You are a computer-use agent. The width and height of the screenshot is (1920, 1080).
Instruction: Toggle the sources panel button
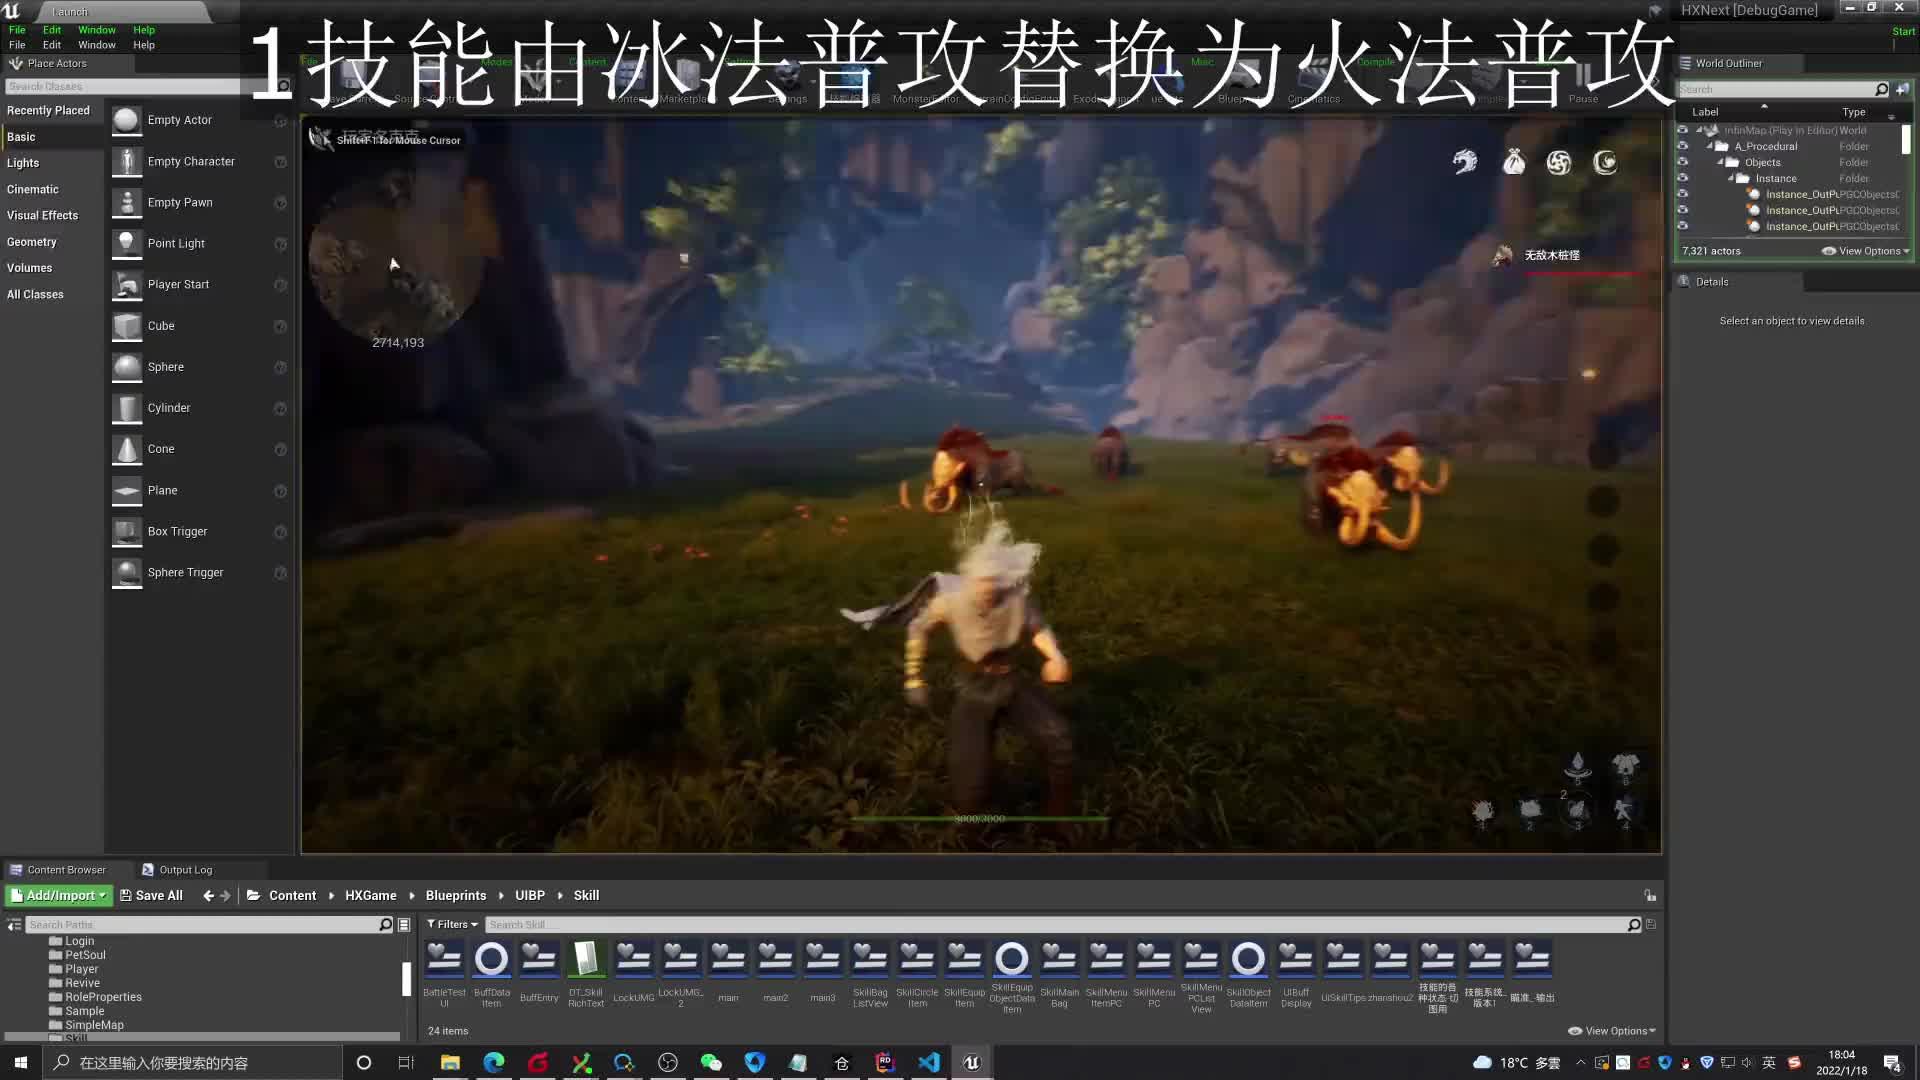[x=14, y=925]
